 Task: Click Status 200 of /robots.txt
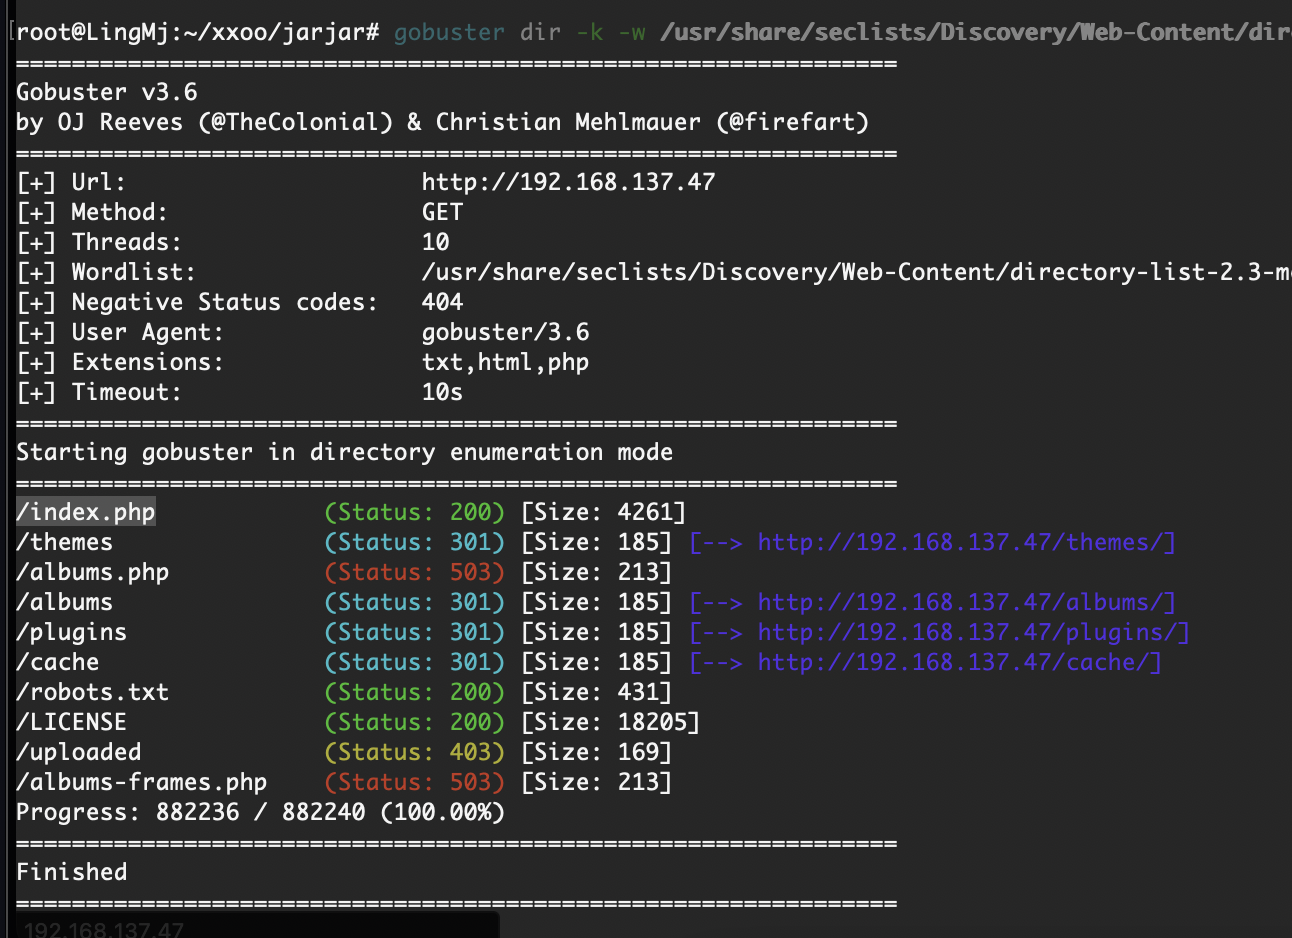click(415, 692)
